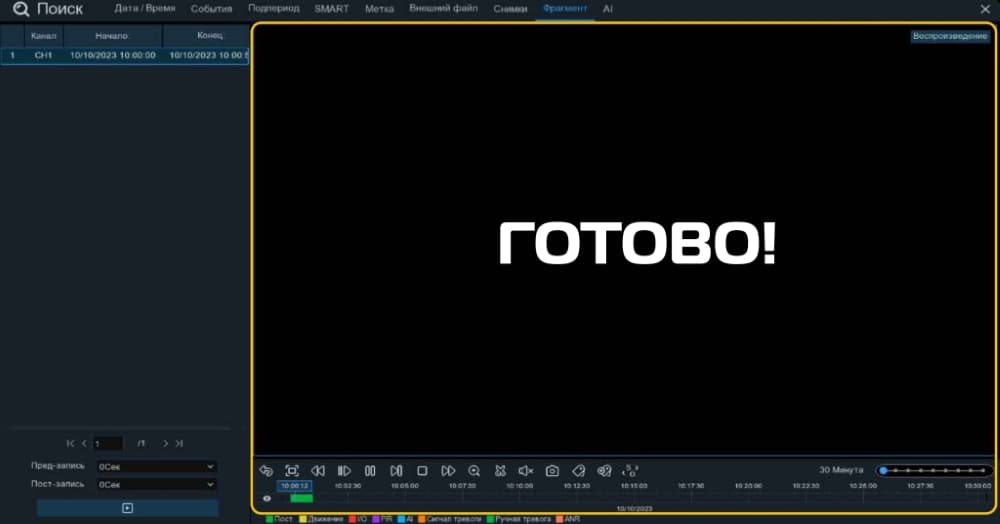1000x524 pixels.
Task: Switch to the Метка tab
Action: [x=379, y=9]
